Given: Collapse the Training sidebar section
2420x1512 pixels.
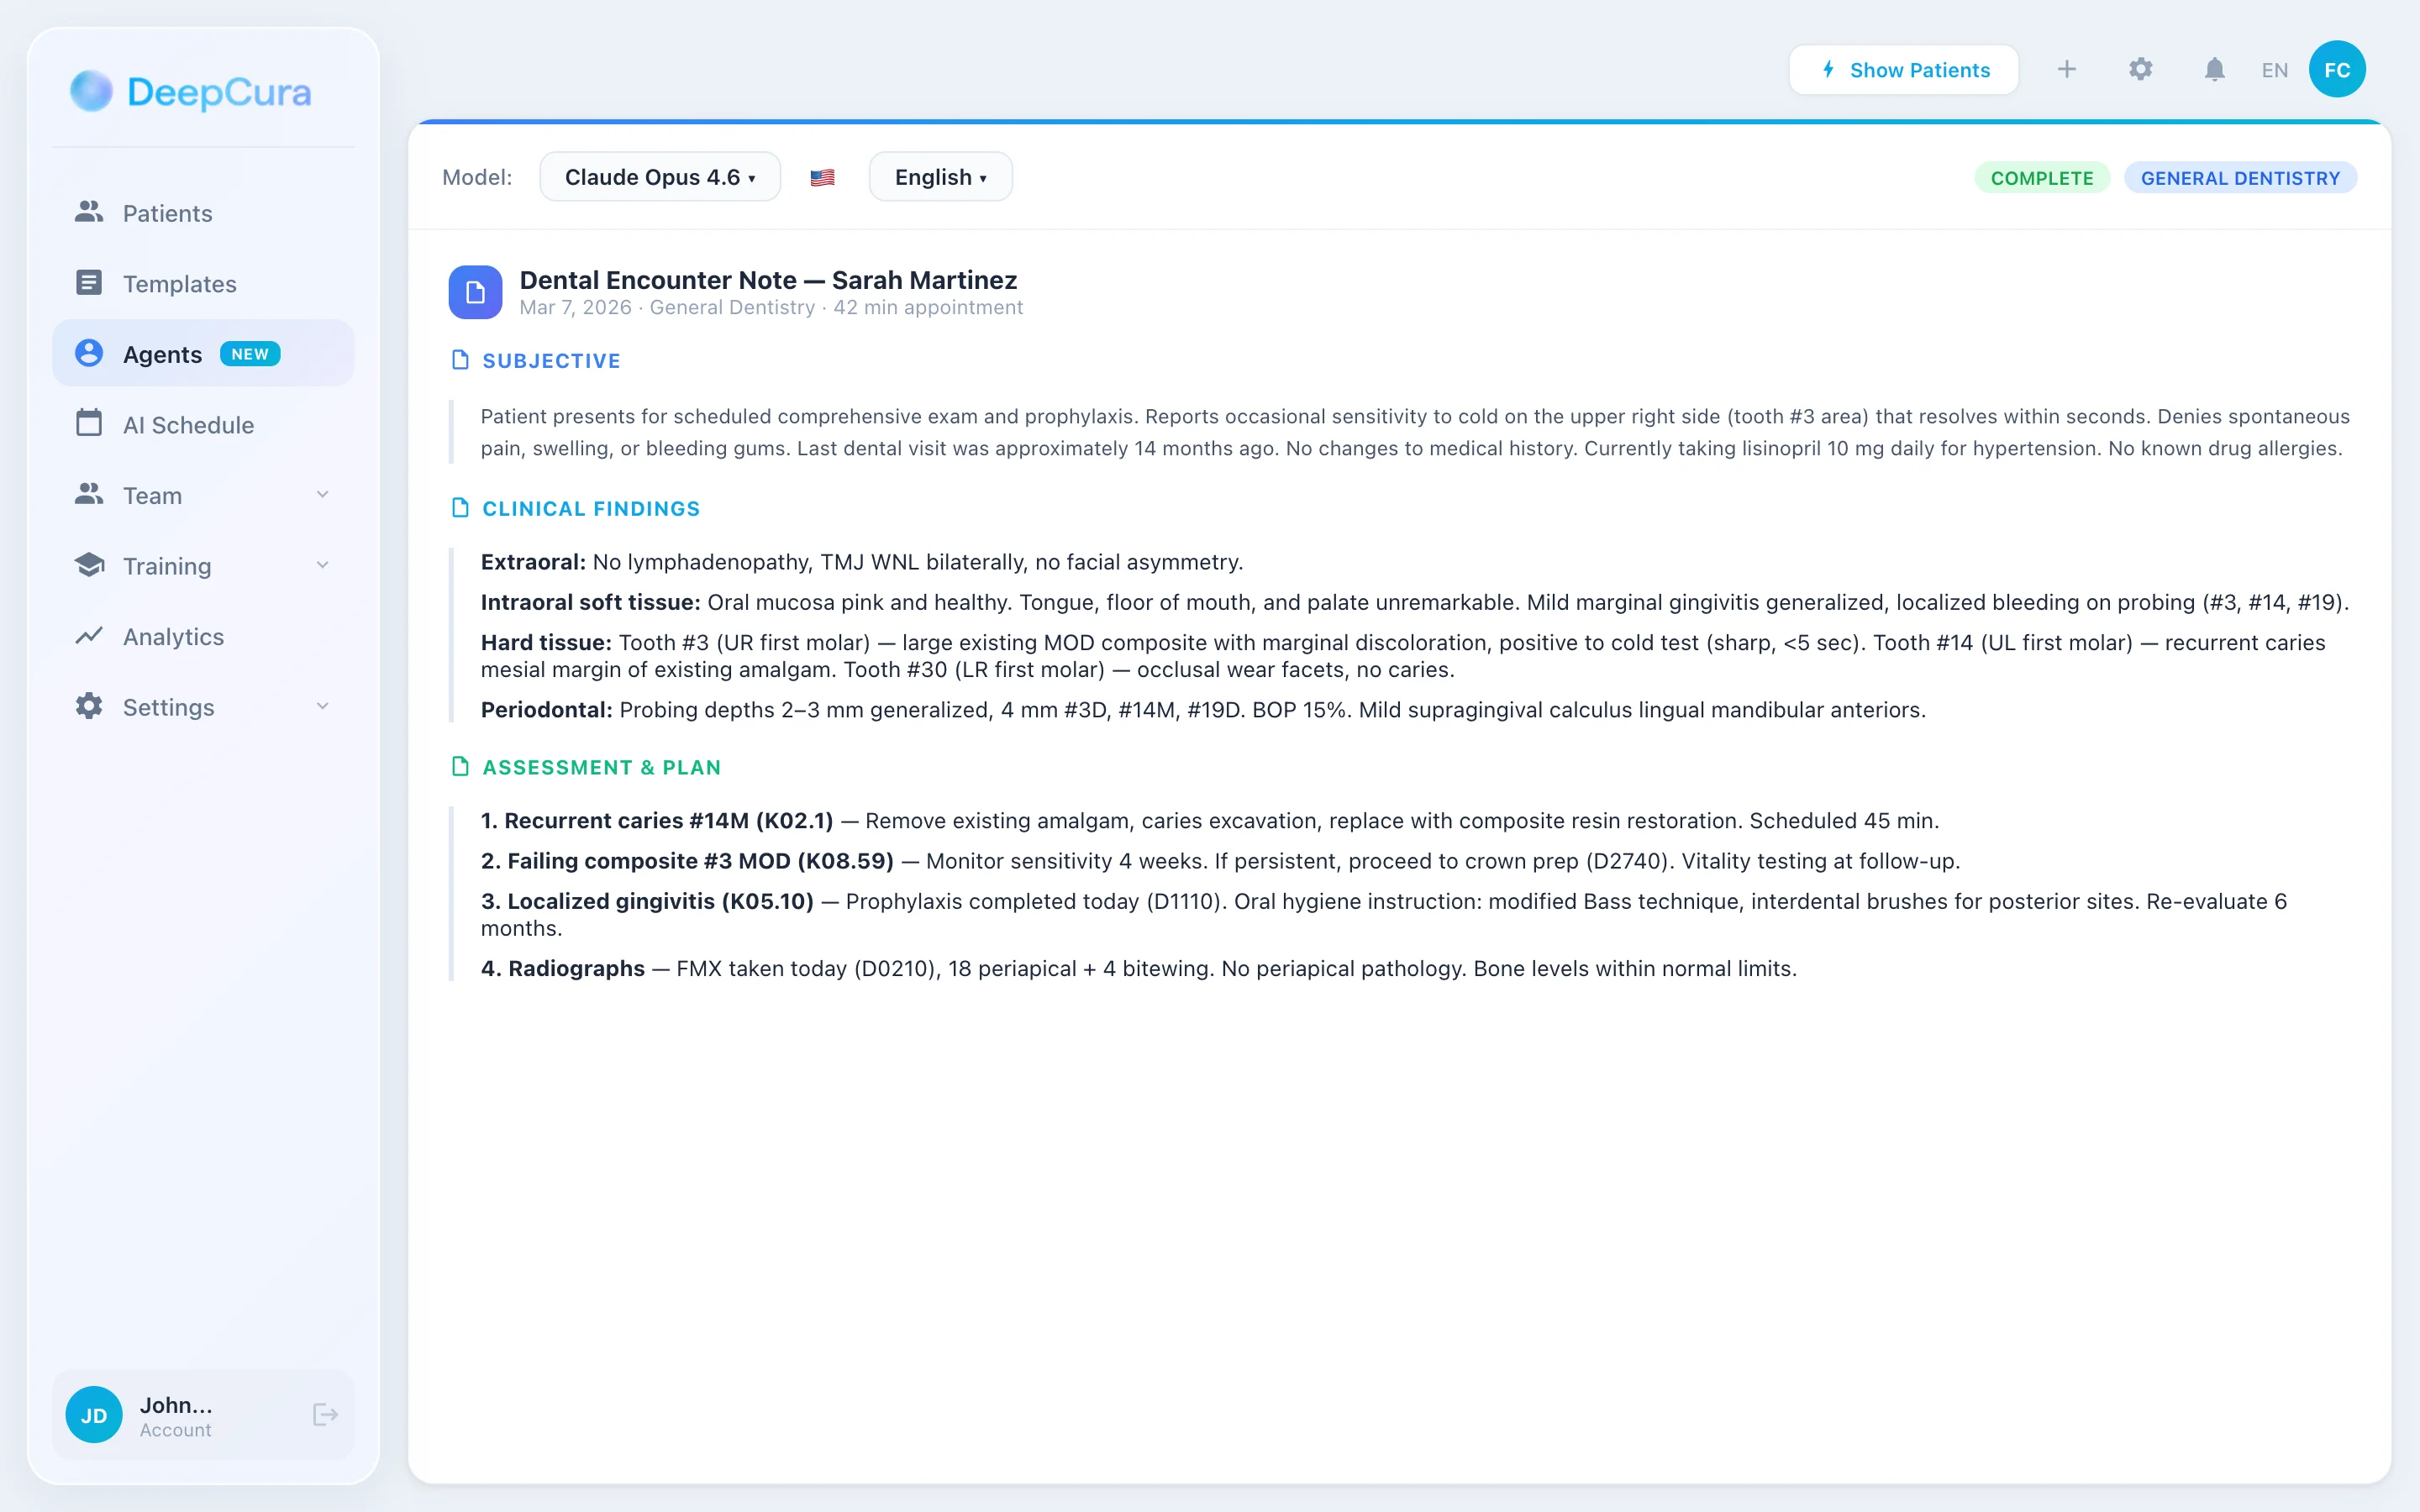Looking at the screenshot, I should coord(322,565).
